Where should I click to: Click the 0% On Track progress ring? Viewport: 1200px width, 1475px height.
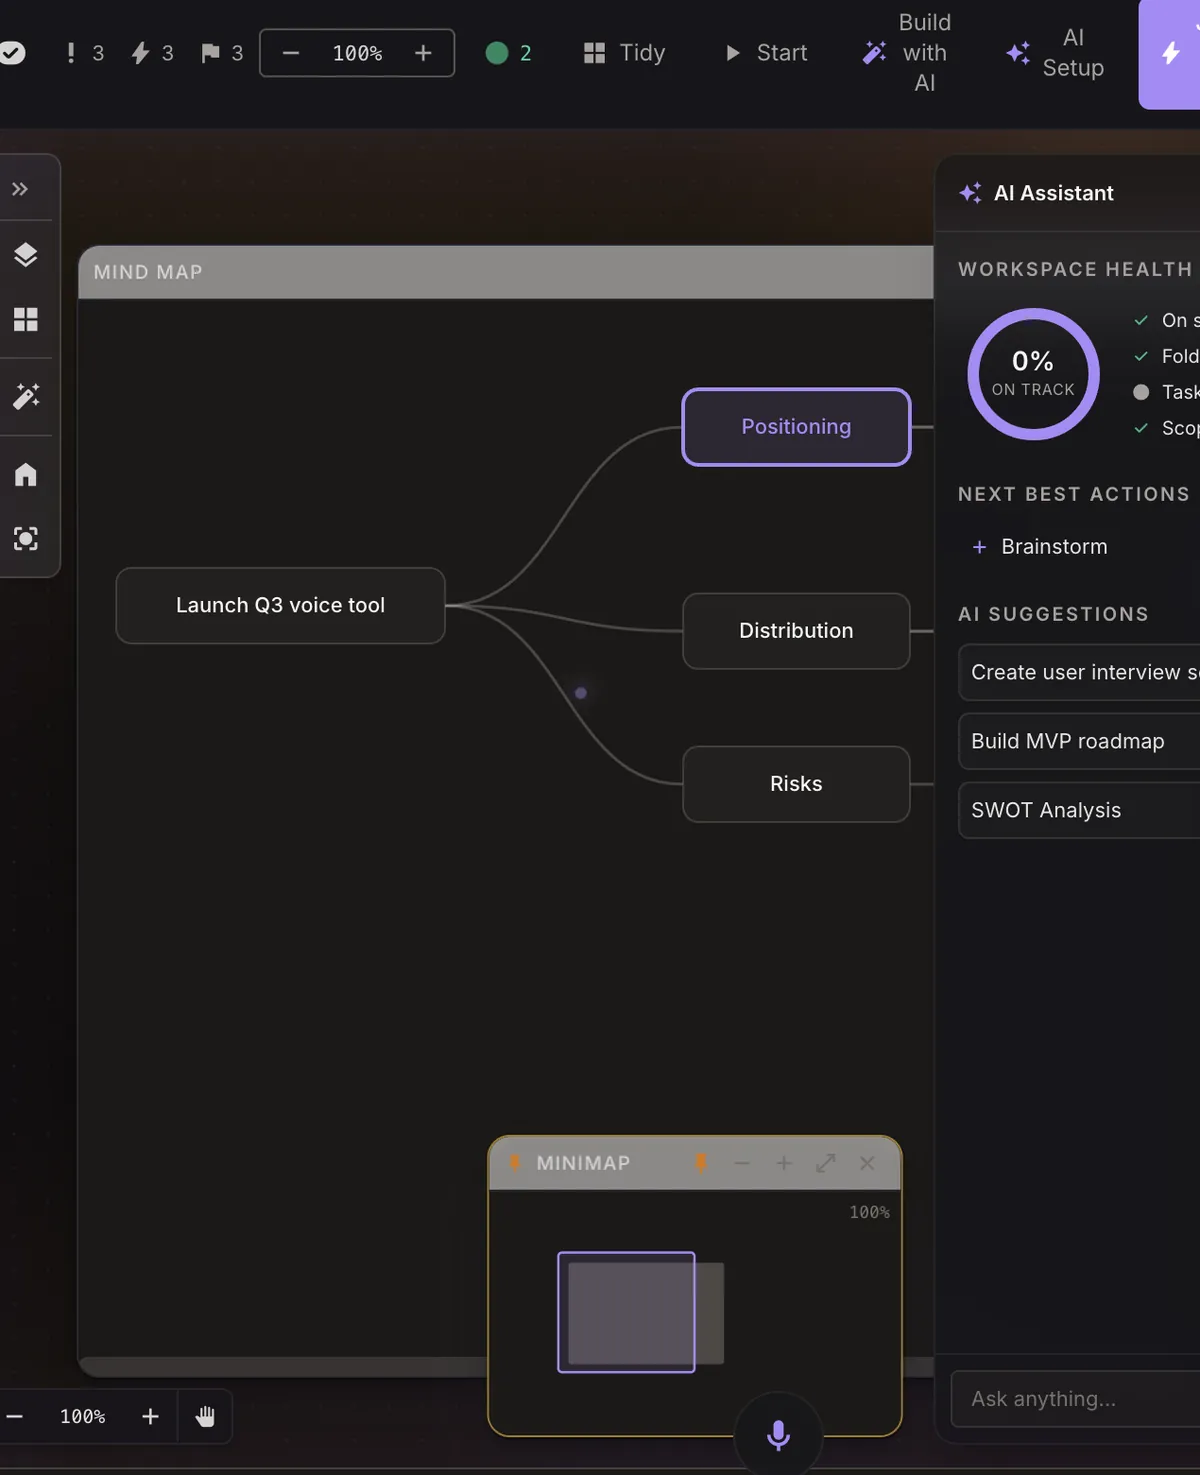[x=1033, y=374]
